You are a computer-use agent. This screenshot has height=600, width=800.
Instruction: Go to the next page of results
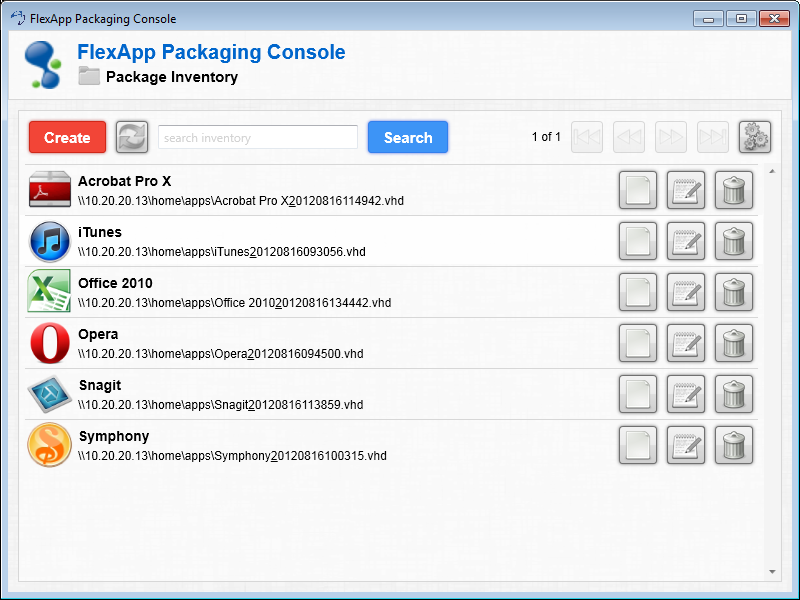point(671,137)
